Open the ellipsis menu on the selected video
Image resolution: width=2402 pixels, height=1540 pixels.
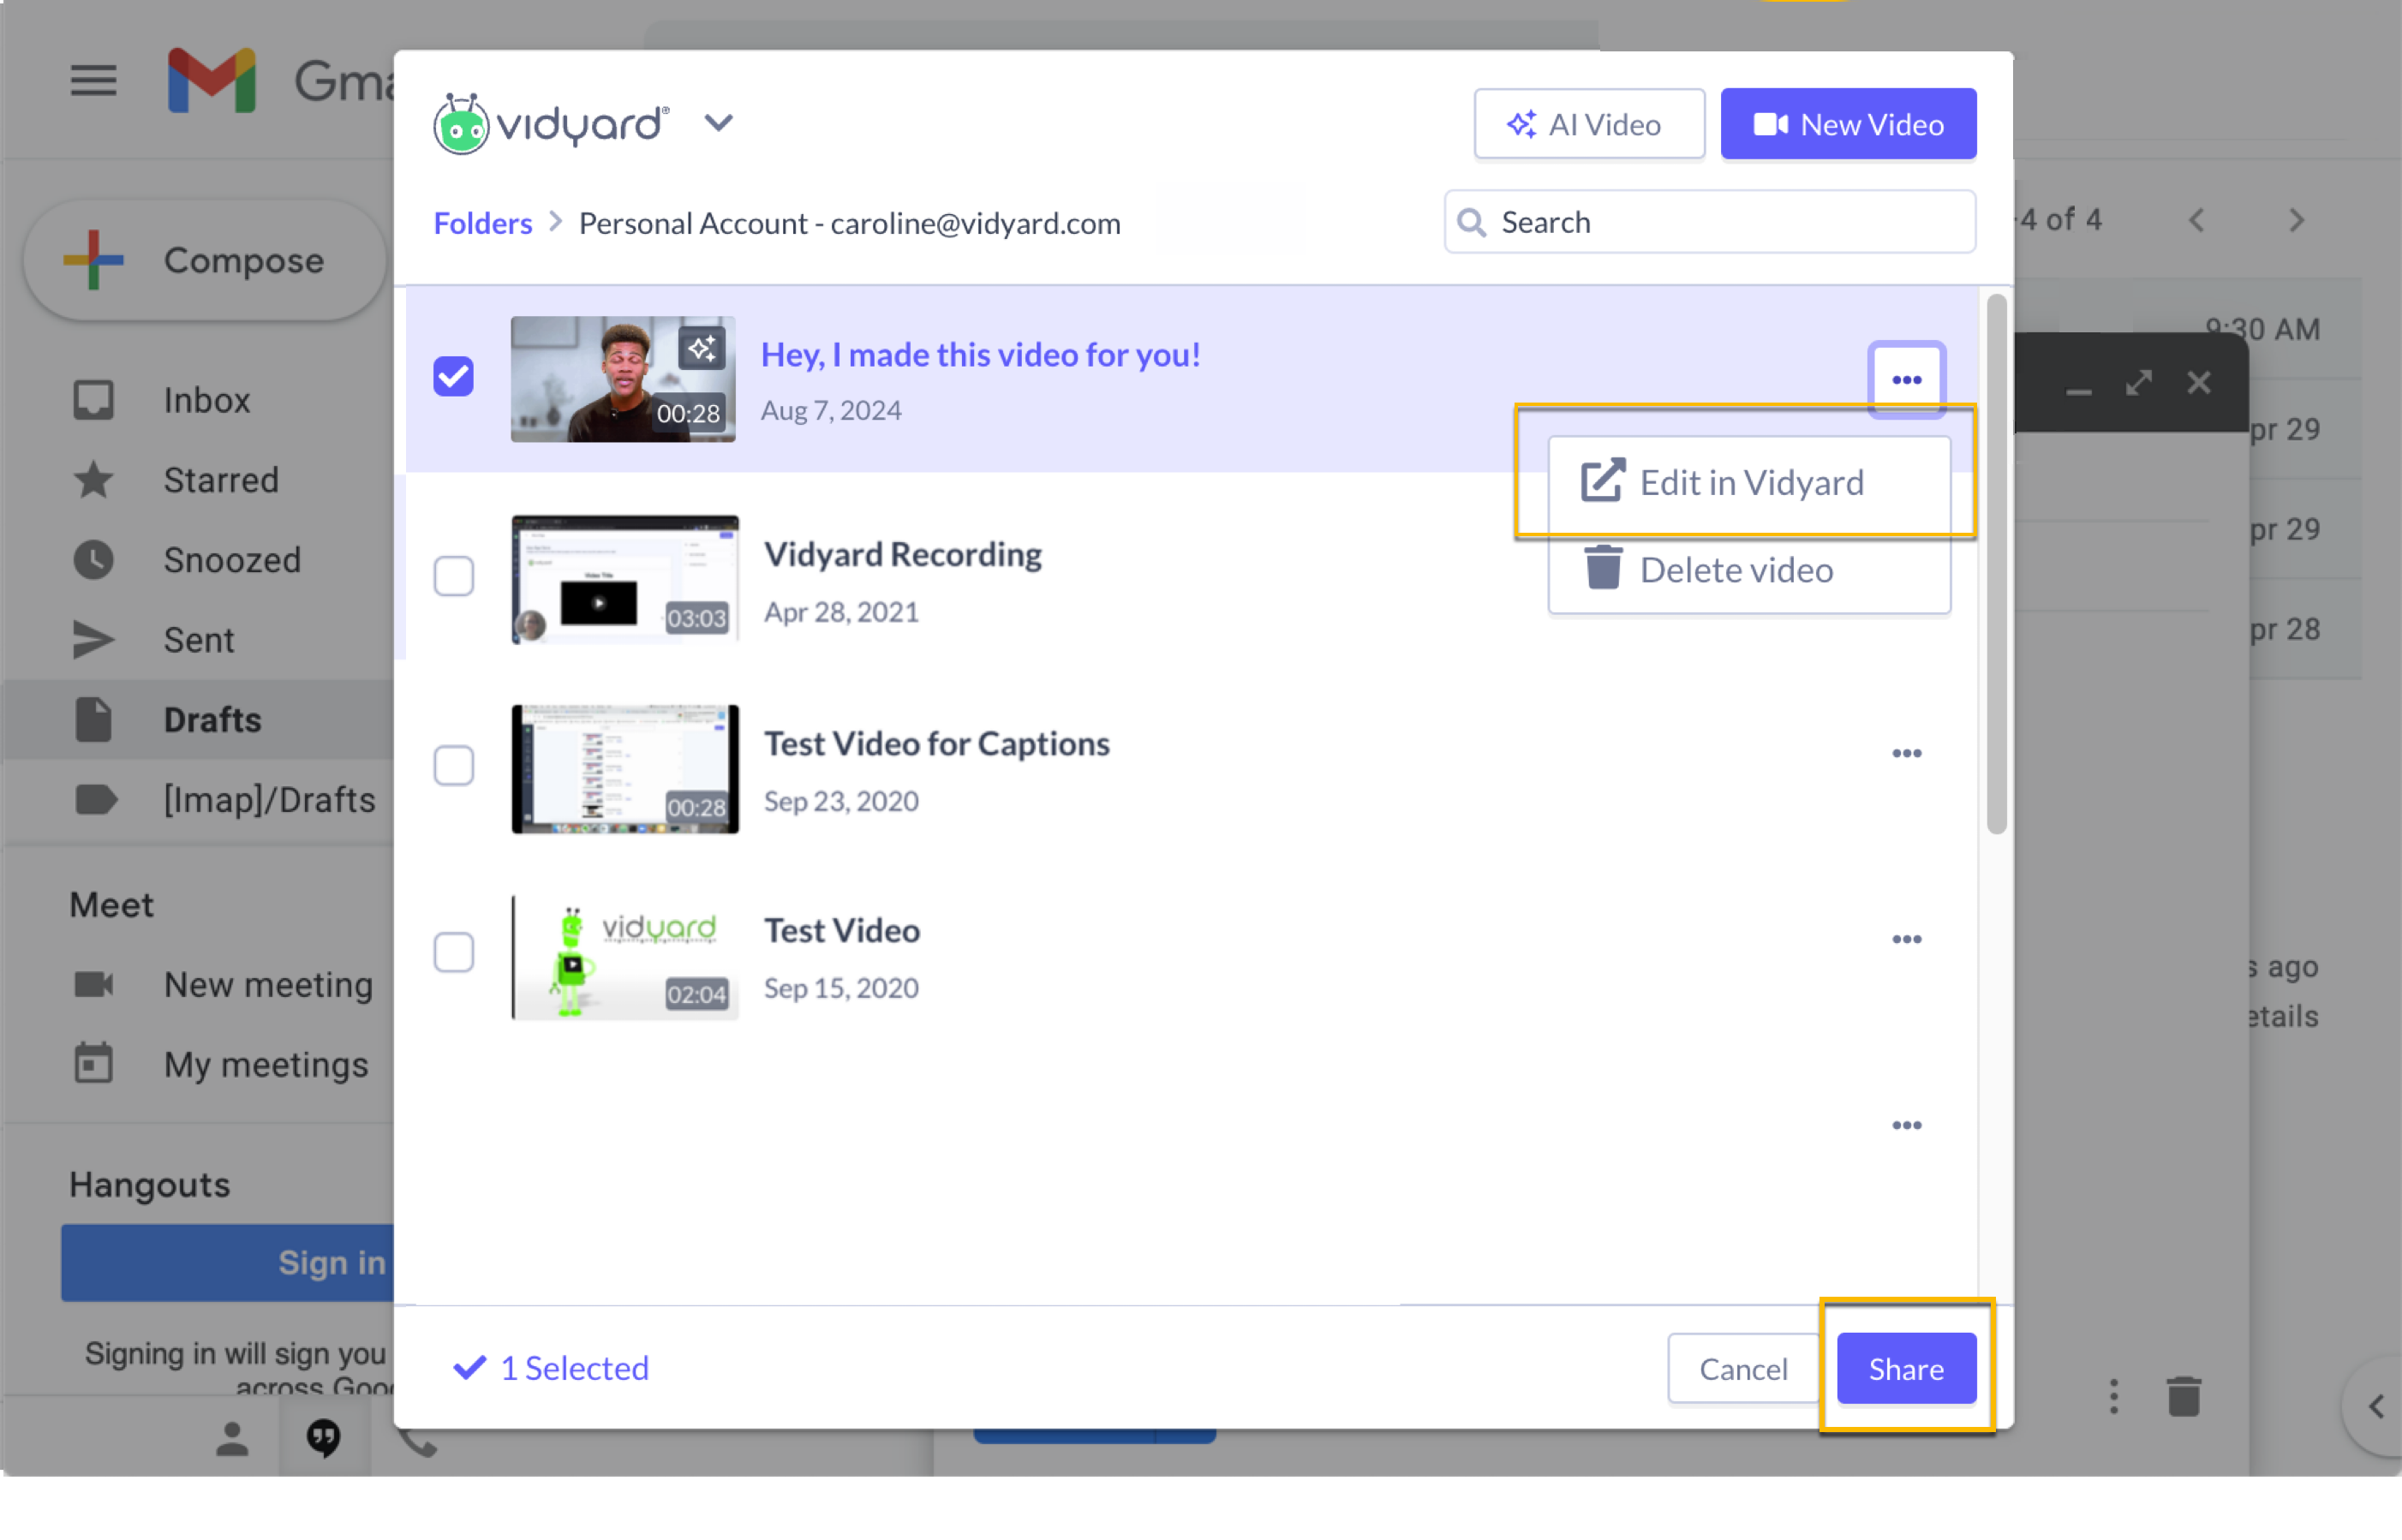click(x=1906, y=378)
